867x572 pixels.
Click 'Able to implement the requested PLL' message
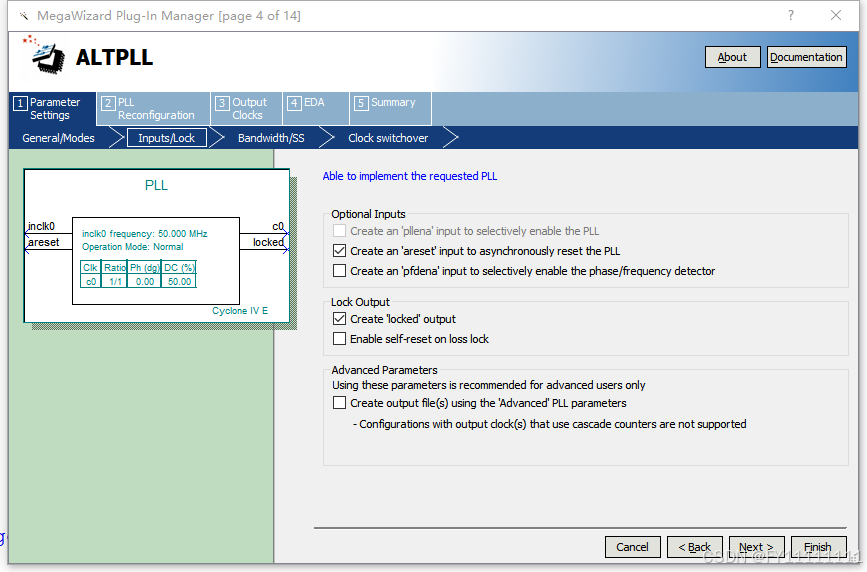coord(410,176)
